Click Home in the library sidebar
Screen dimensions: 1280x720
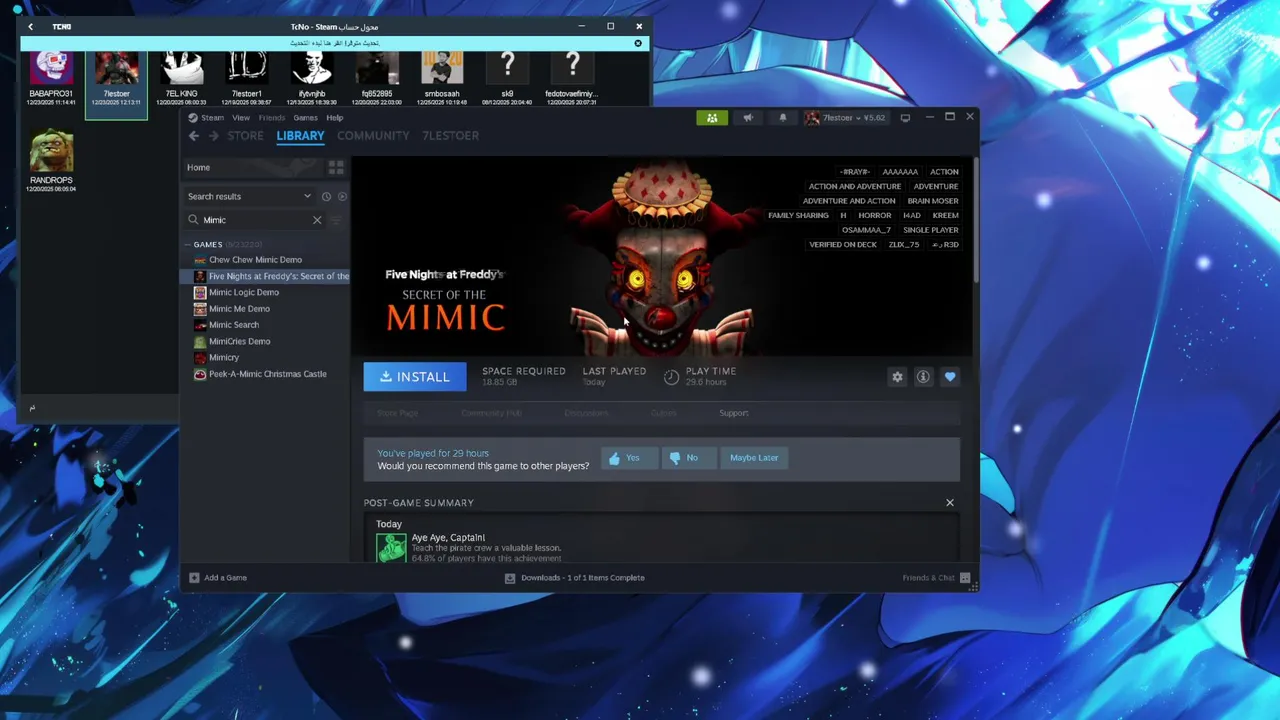point(198,167)
